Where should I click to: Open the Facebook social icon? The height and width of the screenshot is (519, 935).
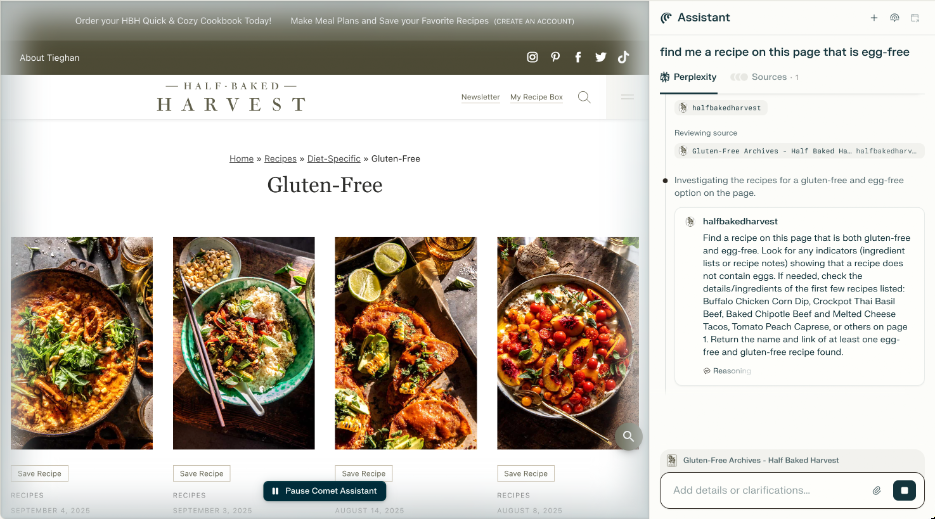(x=578, y=57)
